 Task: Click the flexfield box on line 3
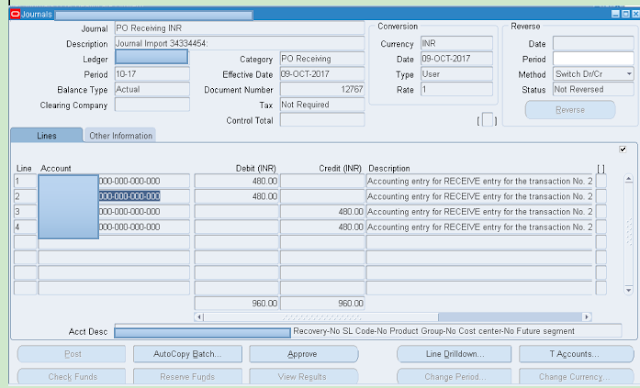[x=601, y=212]
